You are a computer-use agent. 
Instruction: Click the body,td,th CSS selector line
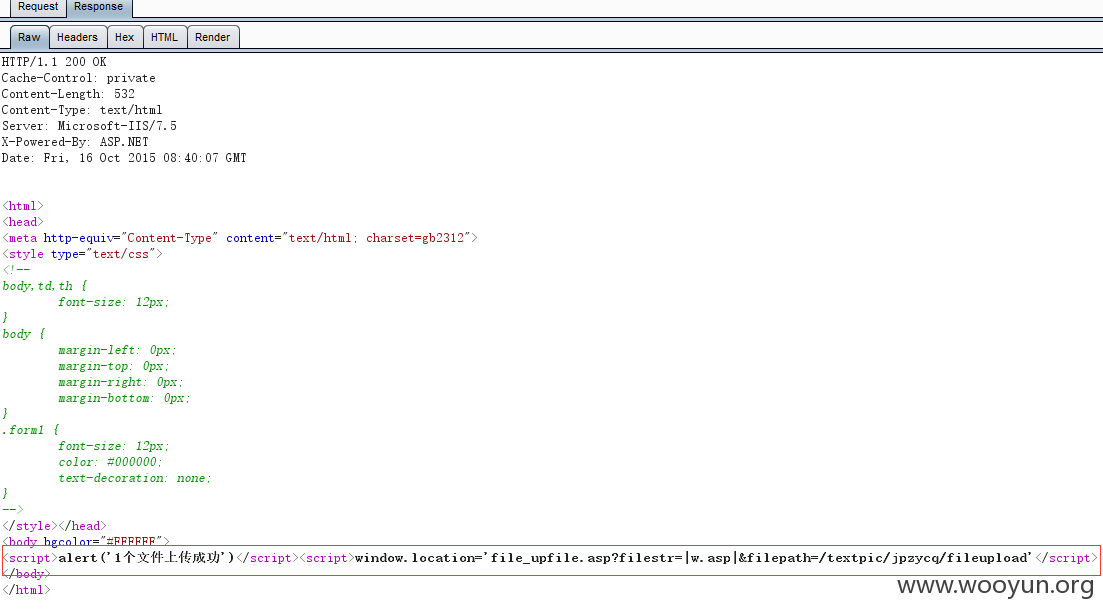pos(44,286)
